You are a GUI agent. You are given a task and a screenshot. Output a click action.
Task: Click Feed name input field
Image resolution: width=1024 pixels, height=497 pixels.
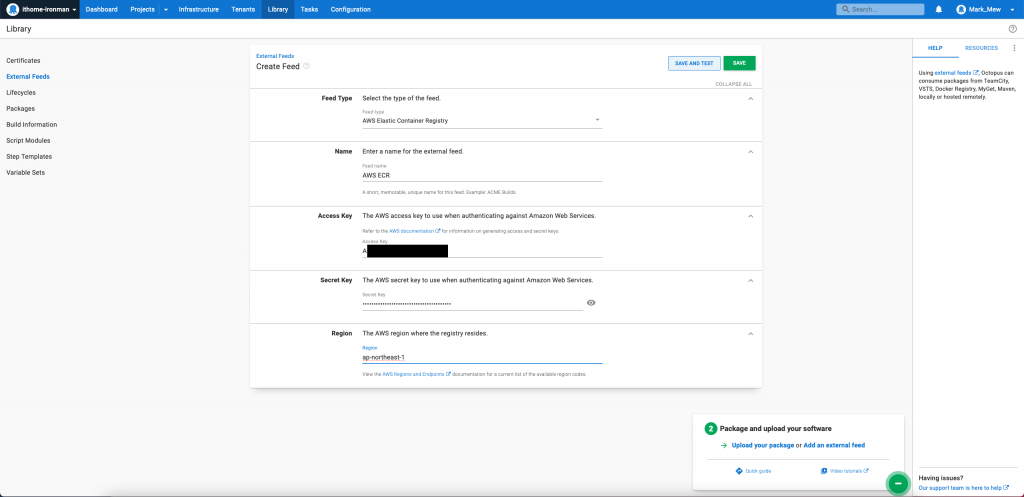(482, 175)
